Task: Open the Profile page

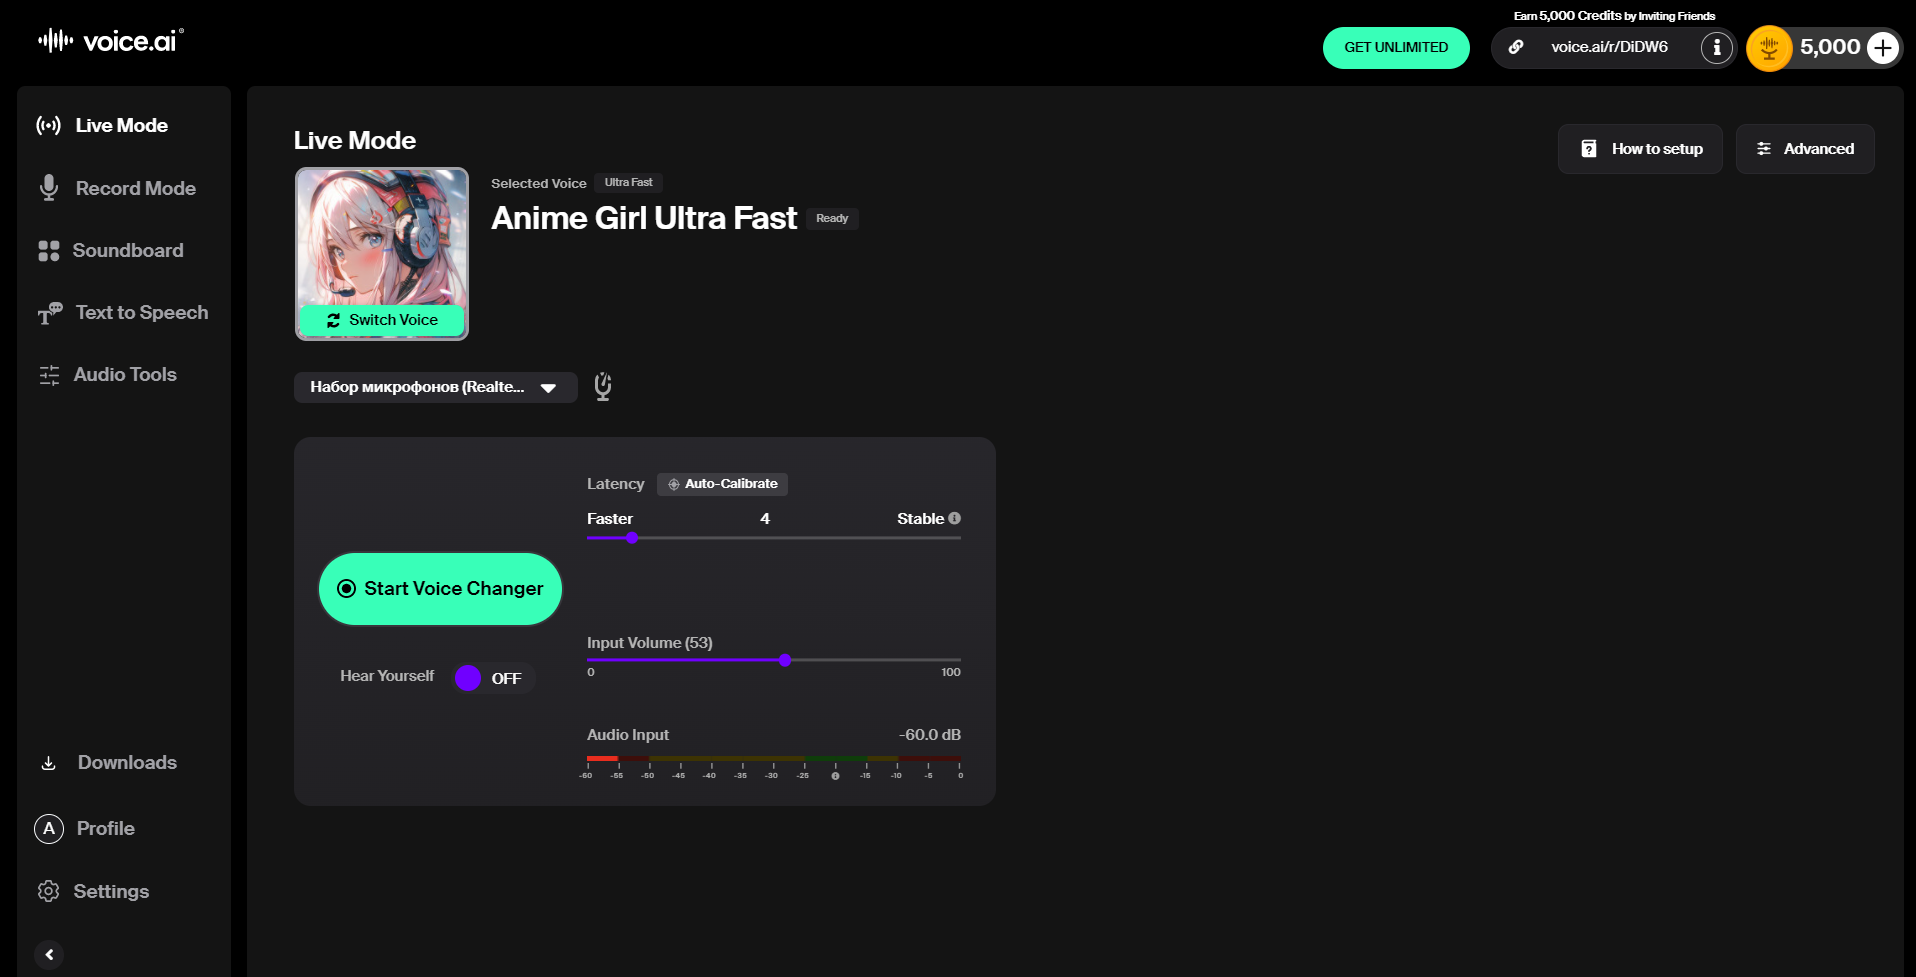Action: point(85,828)
